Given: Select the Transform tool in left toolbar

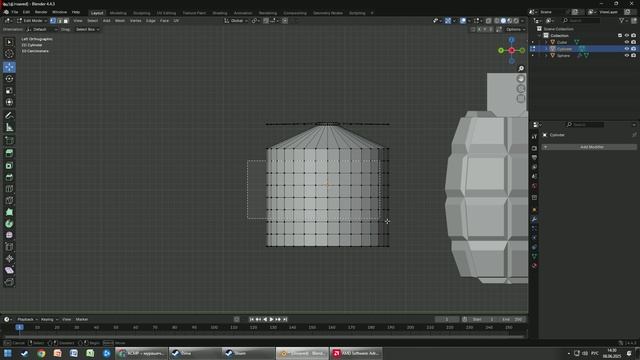Looking at the screenshot, I should [9, 102].
